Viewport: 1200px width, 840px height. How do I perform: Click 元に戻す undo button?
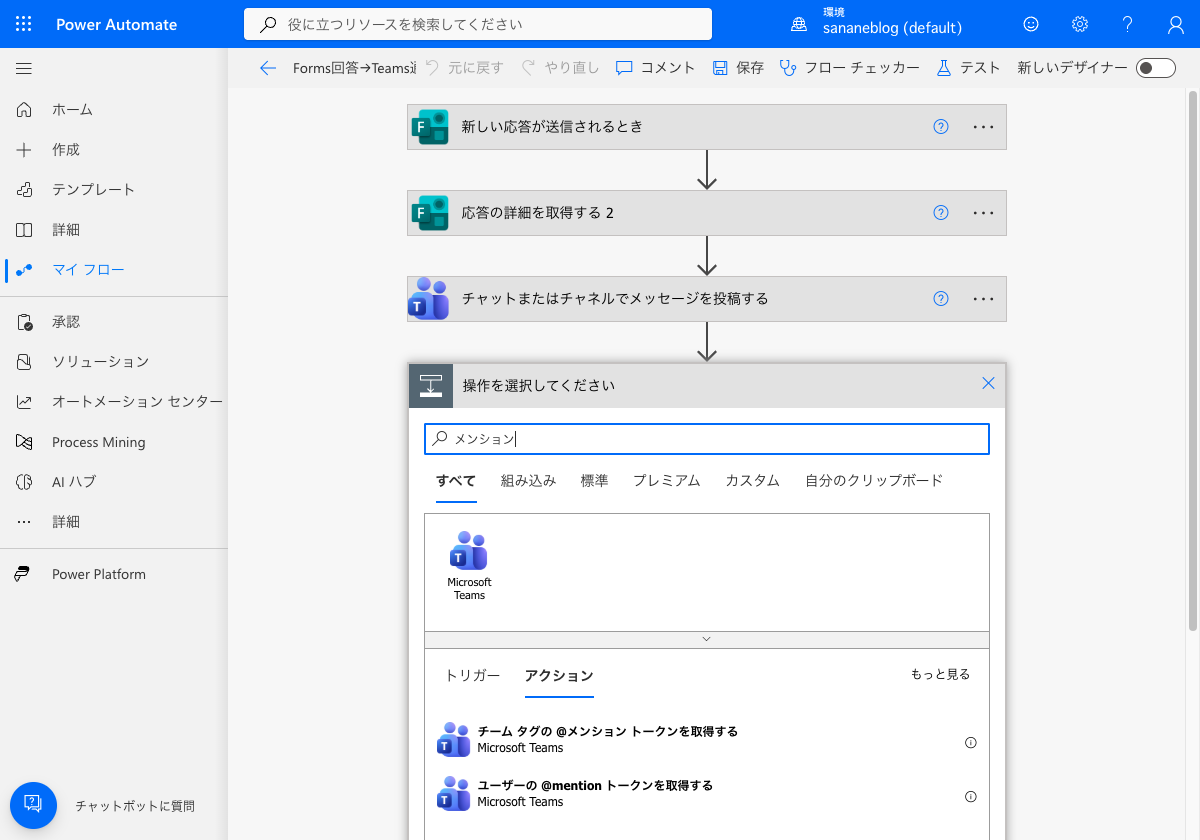coord(464,68)
